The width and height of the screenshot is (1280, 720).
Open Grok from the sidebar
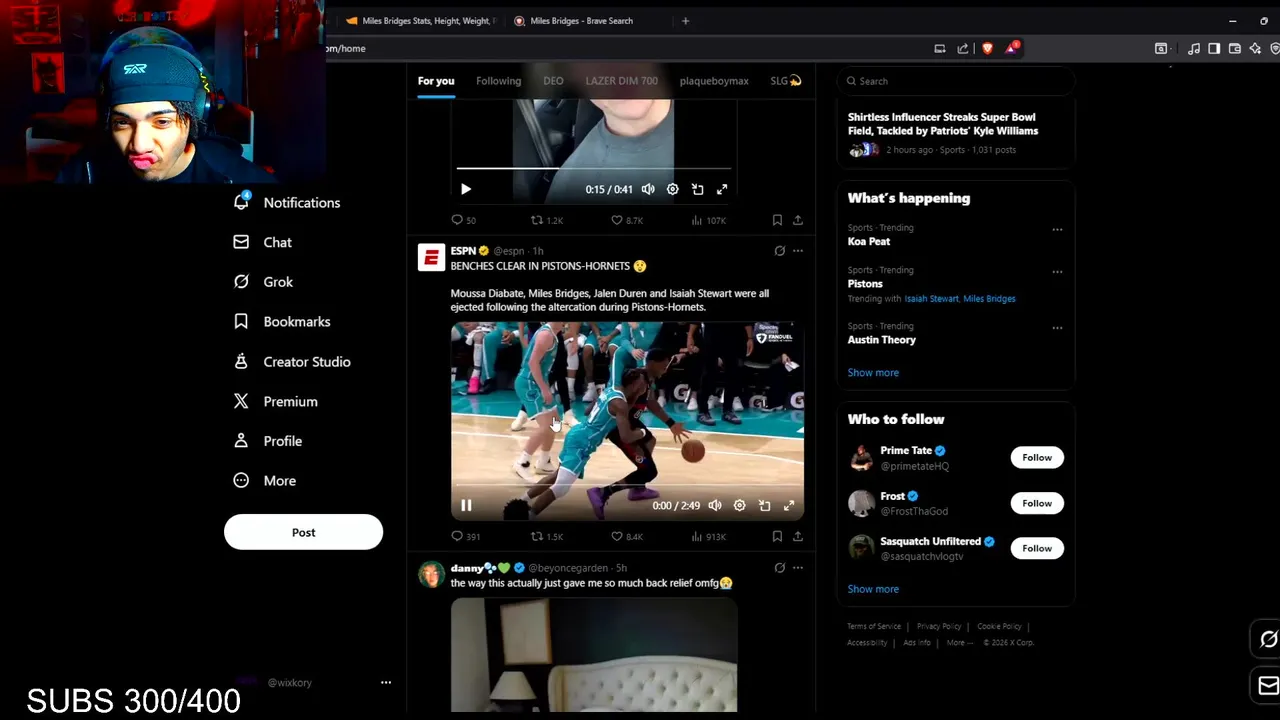tap(263, 282)
